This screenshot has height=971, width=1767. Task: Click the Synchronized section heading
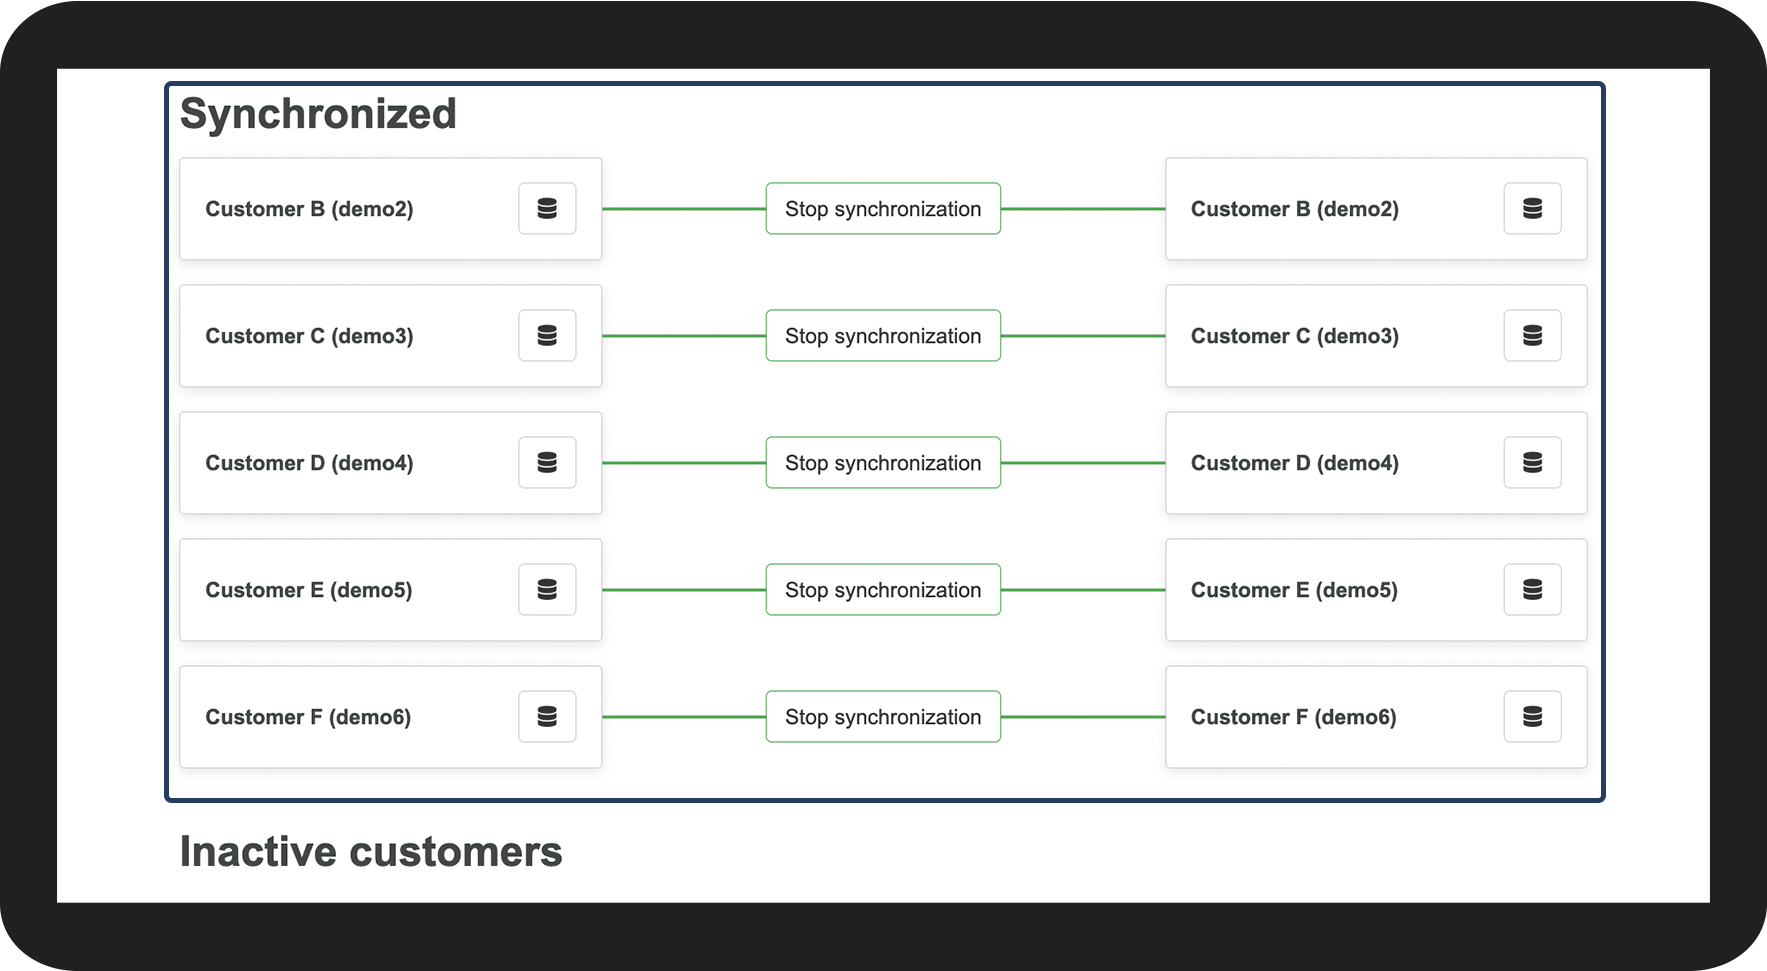tap(318, 114)
